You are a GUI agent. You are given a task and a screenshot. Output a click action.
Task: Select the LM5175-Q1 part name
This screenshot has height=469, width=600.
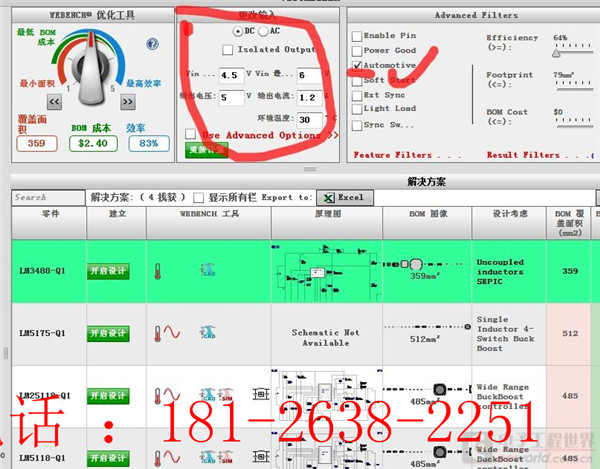42,333
